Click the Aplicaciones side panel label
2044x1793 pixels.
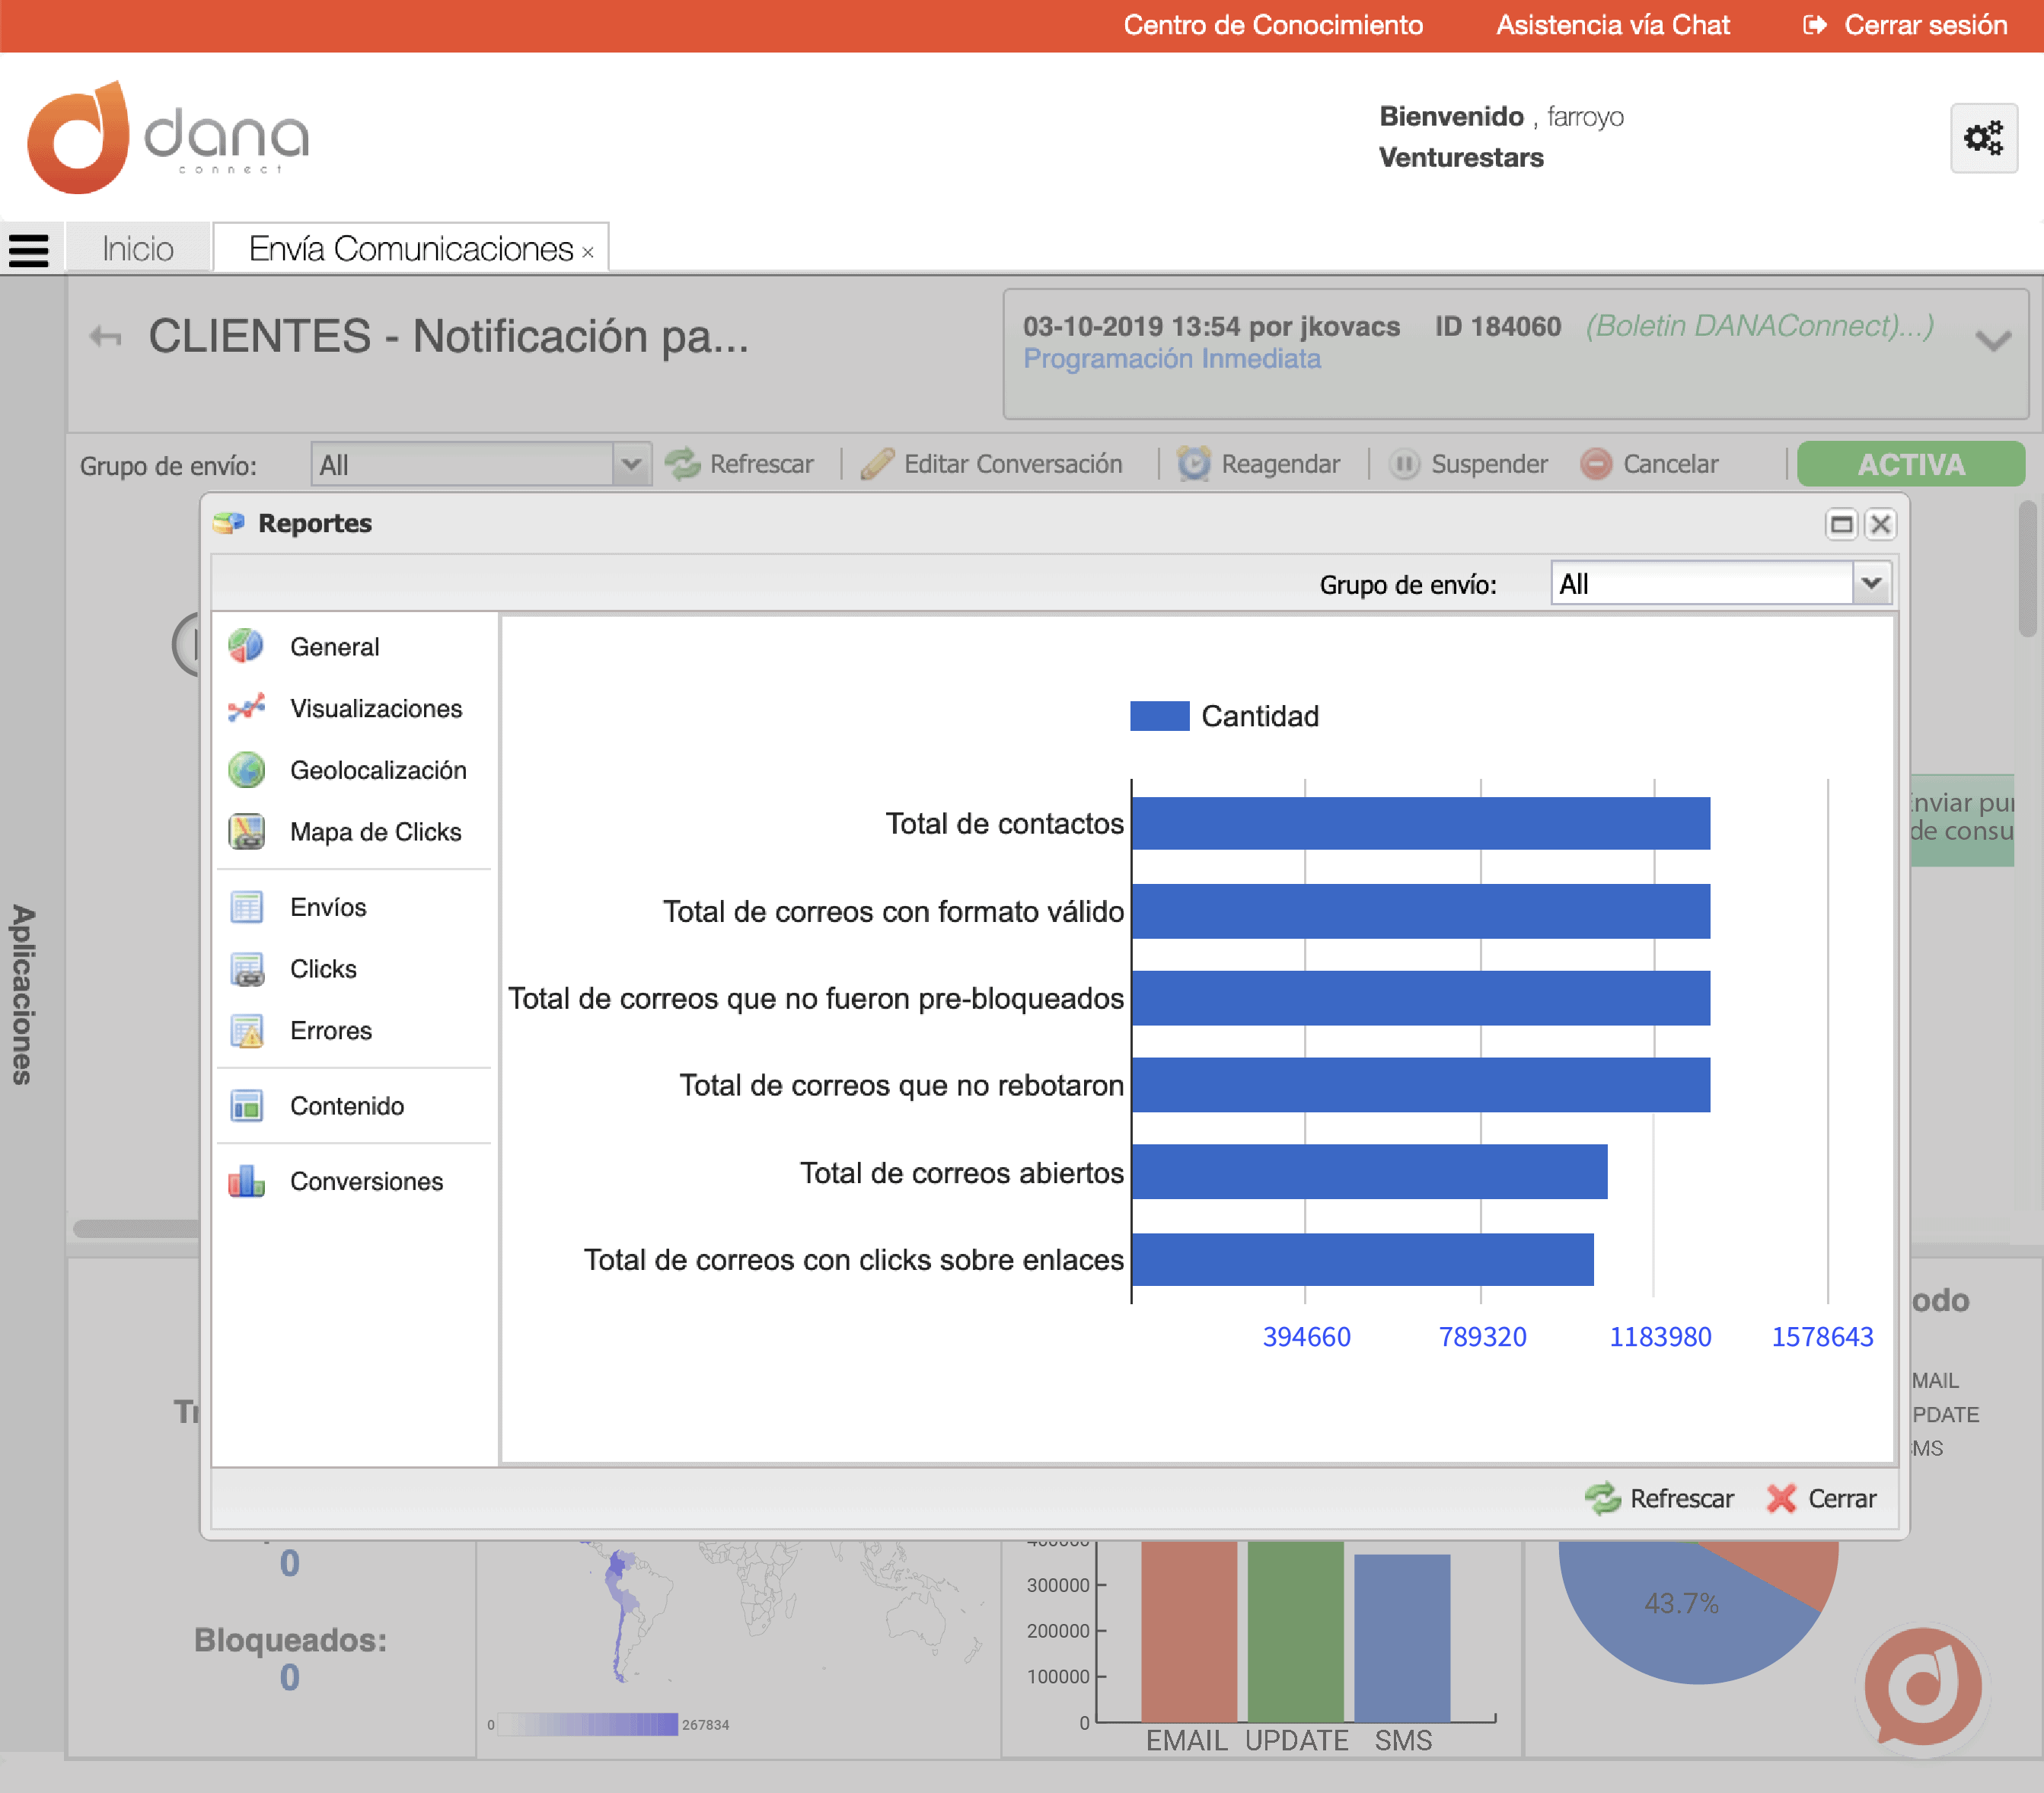click(22, 994)
